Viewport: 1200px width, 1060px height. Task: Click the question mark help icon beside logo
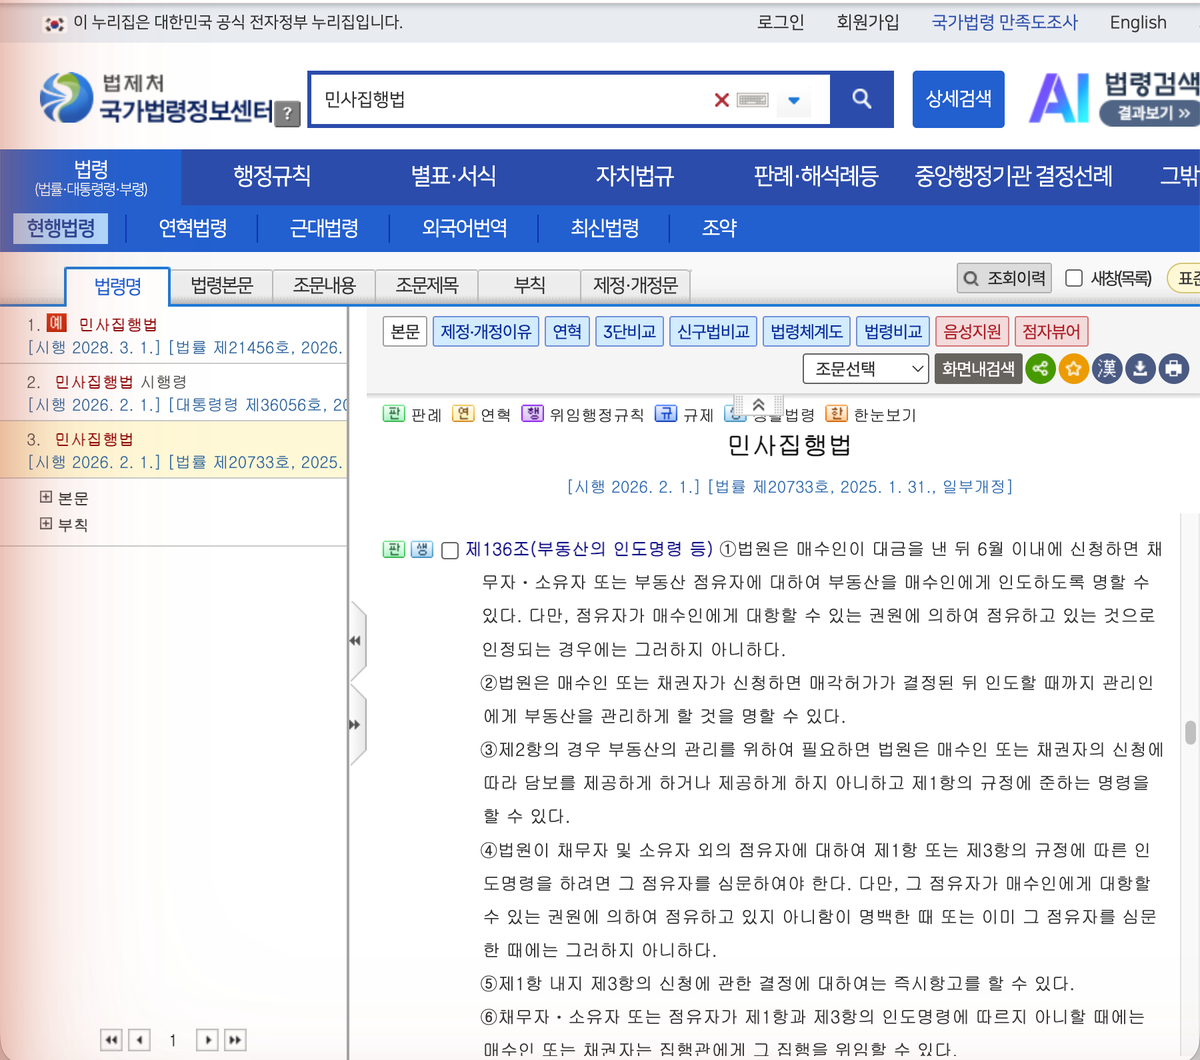click(288, 113)
